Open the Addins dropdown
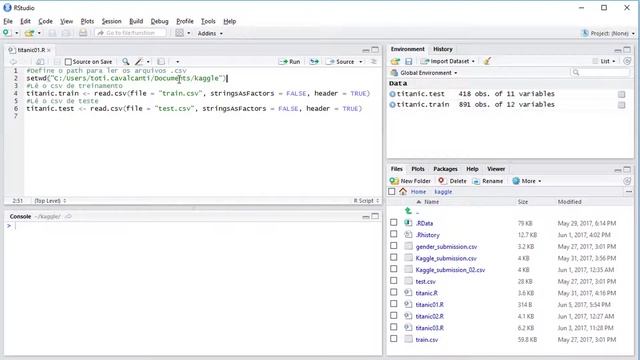Viewport: 640px width, 360px height. (210, 33)
